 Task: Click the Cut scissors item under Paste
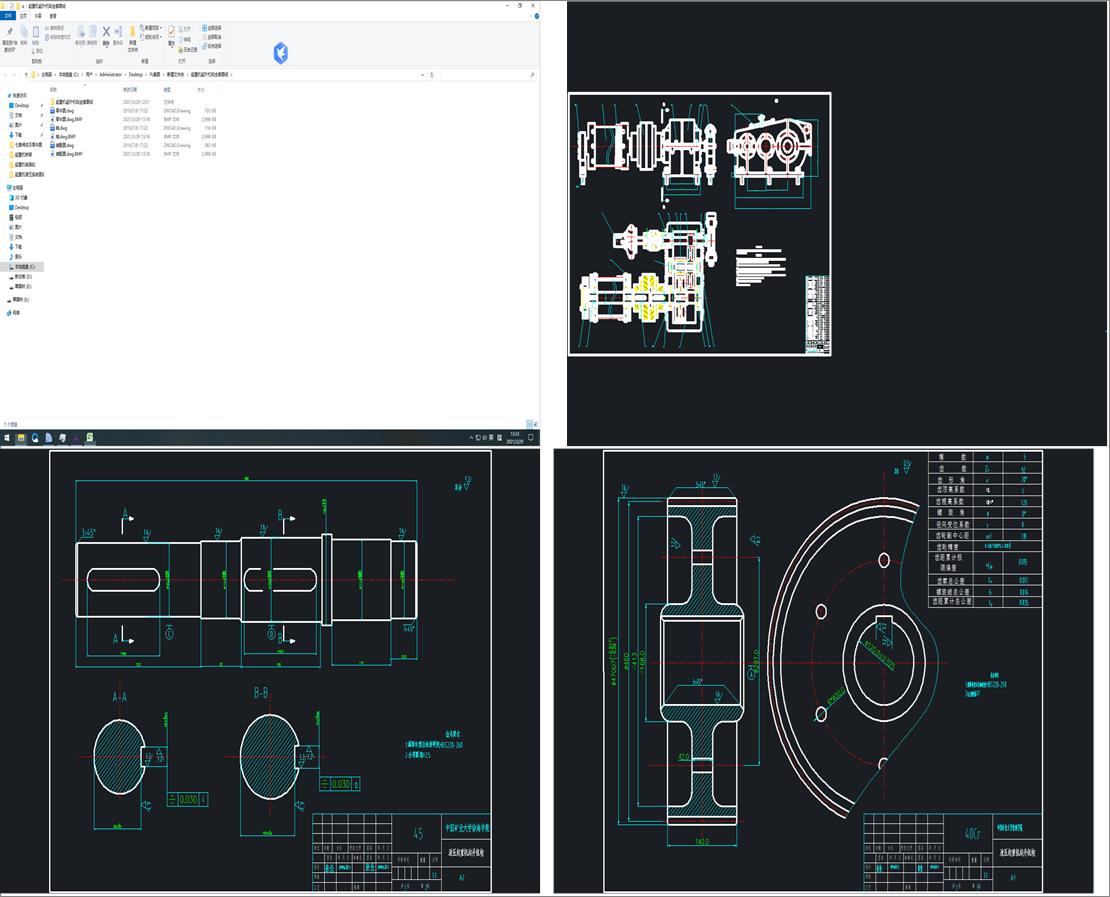click(x=38, y=51)
